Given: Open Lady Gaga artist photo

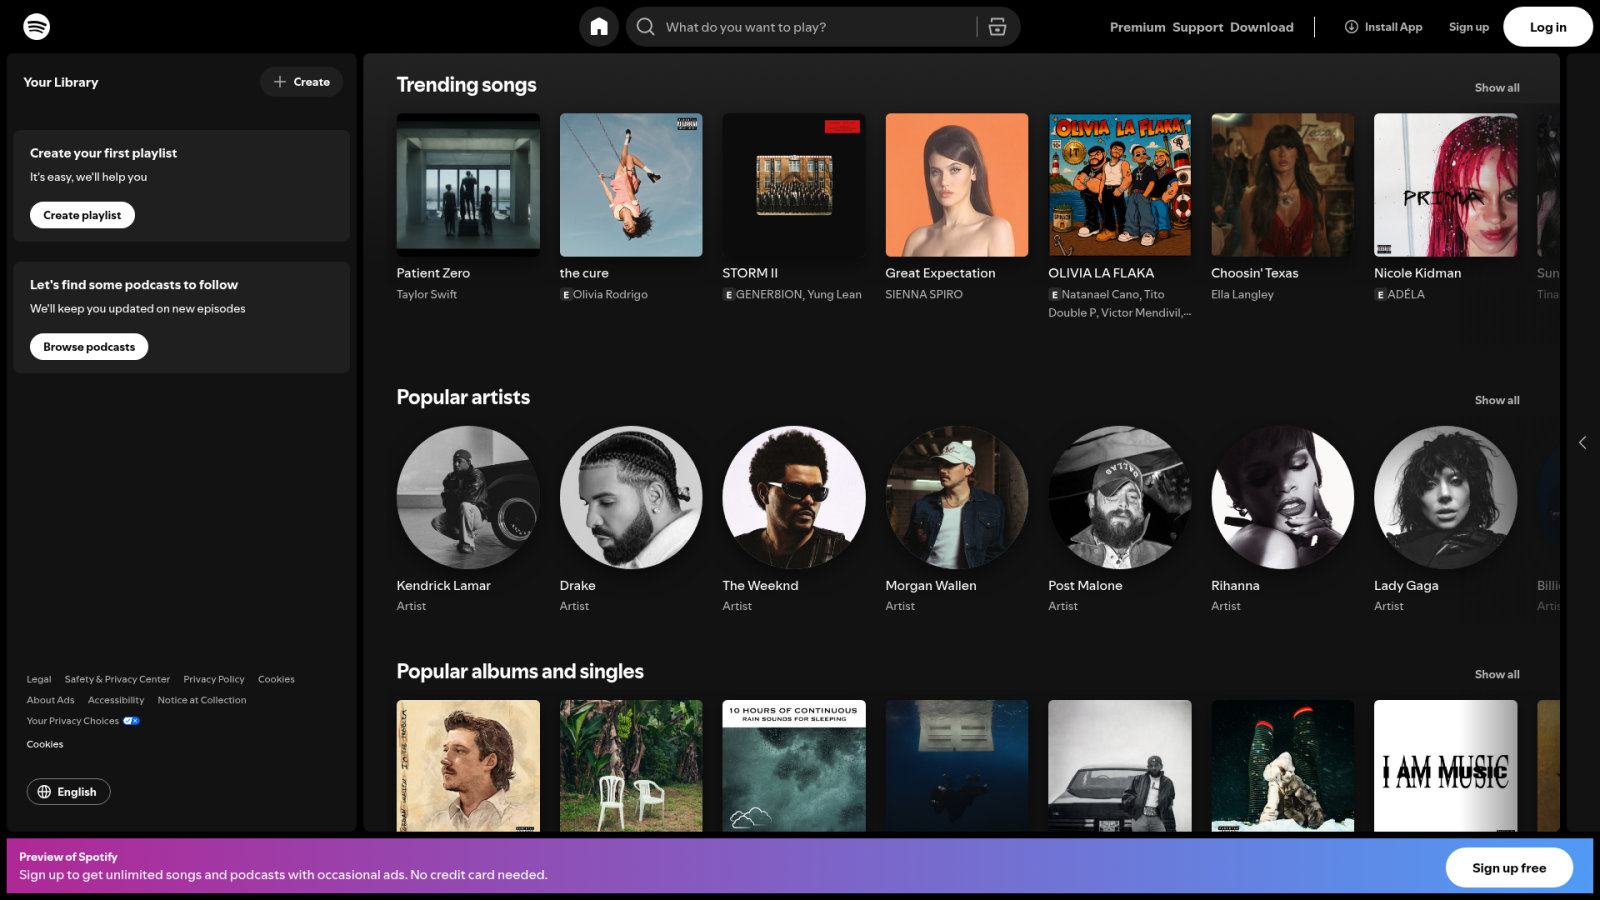Looking at the screenshot, I should point(1446,498).
